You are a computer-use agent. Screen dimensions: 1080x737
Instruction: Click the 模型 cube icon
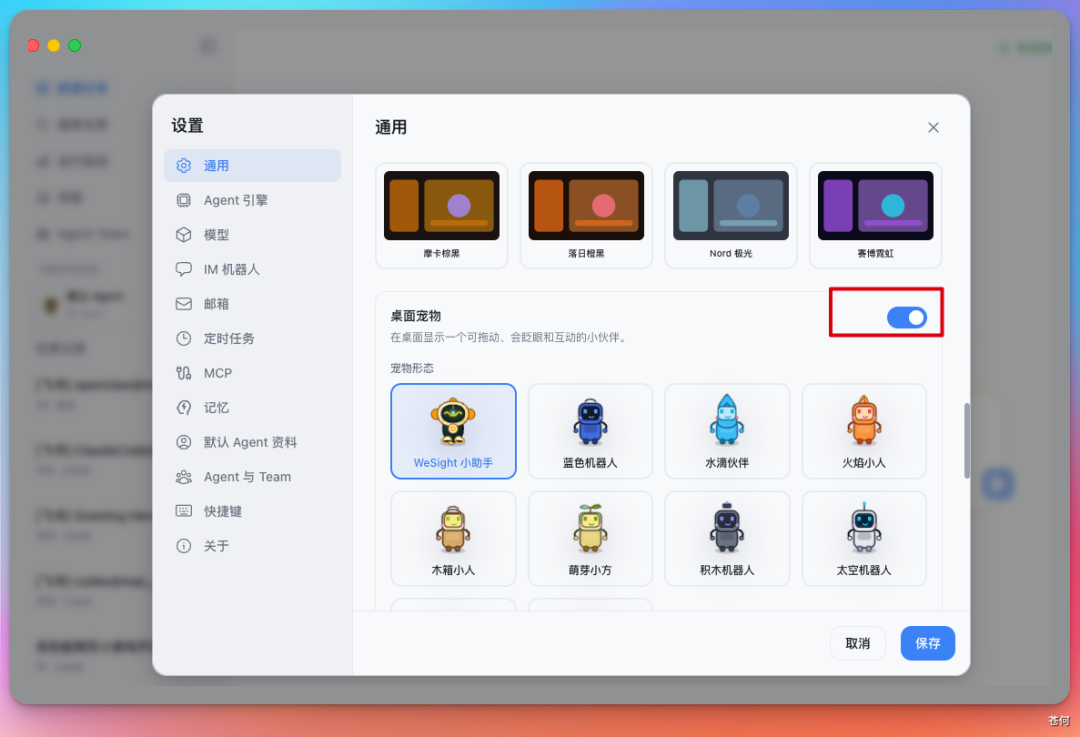pos(183,234)
